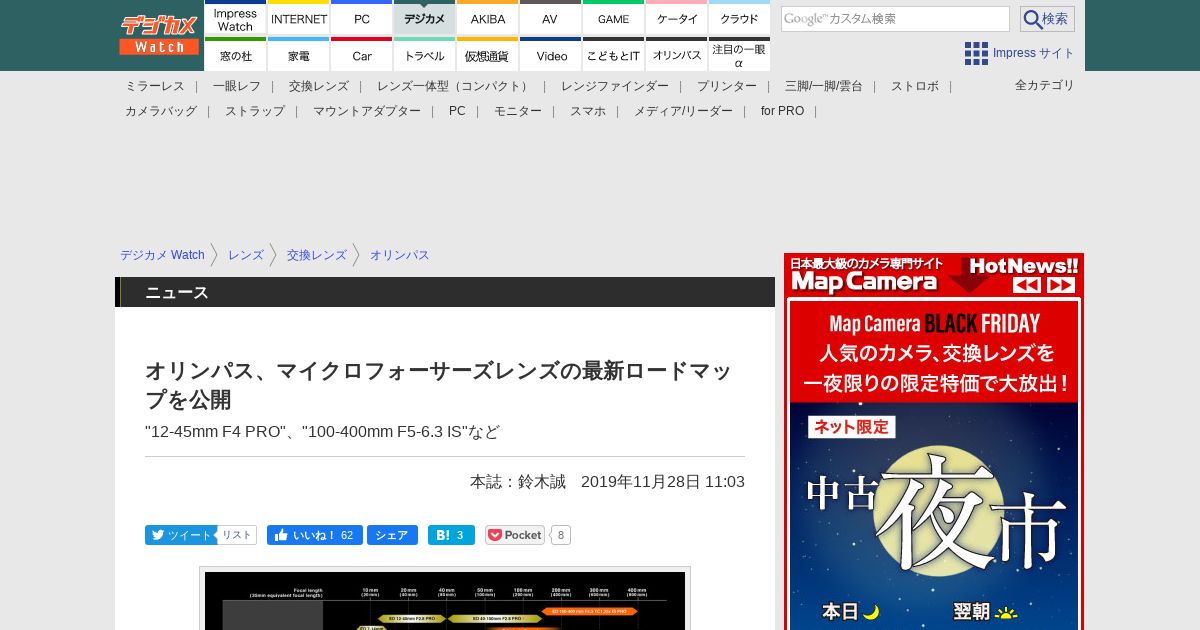Open the GAME nav tab
This screenshot has width=1200, height=630.
click(x=613, y=19)
